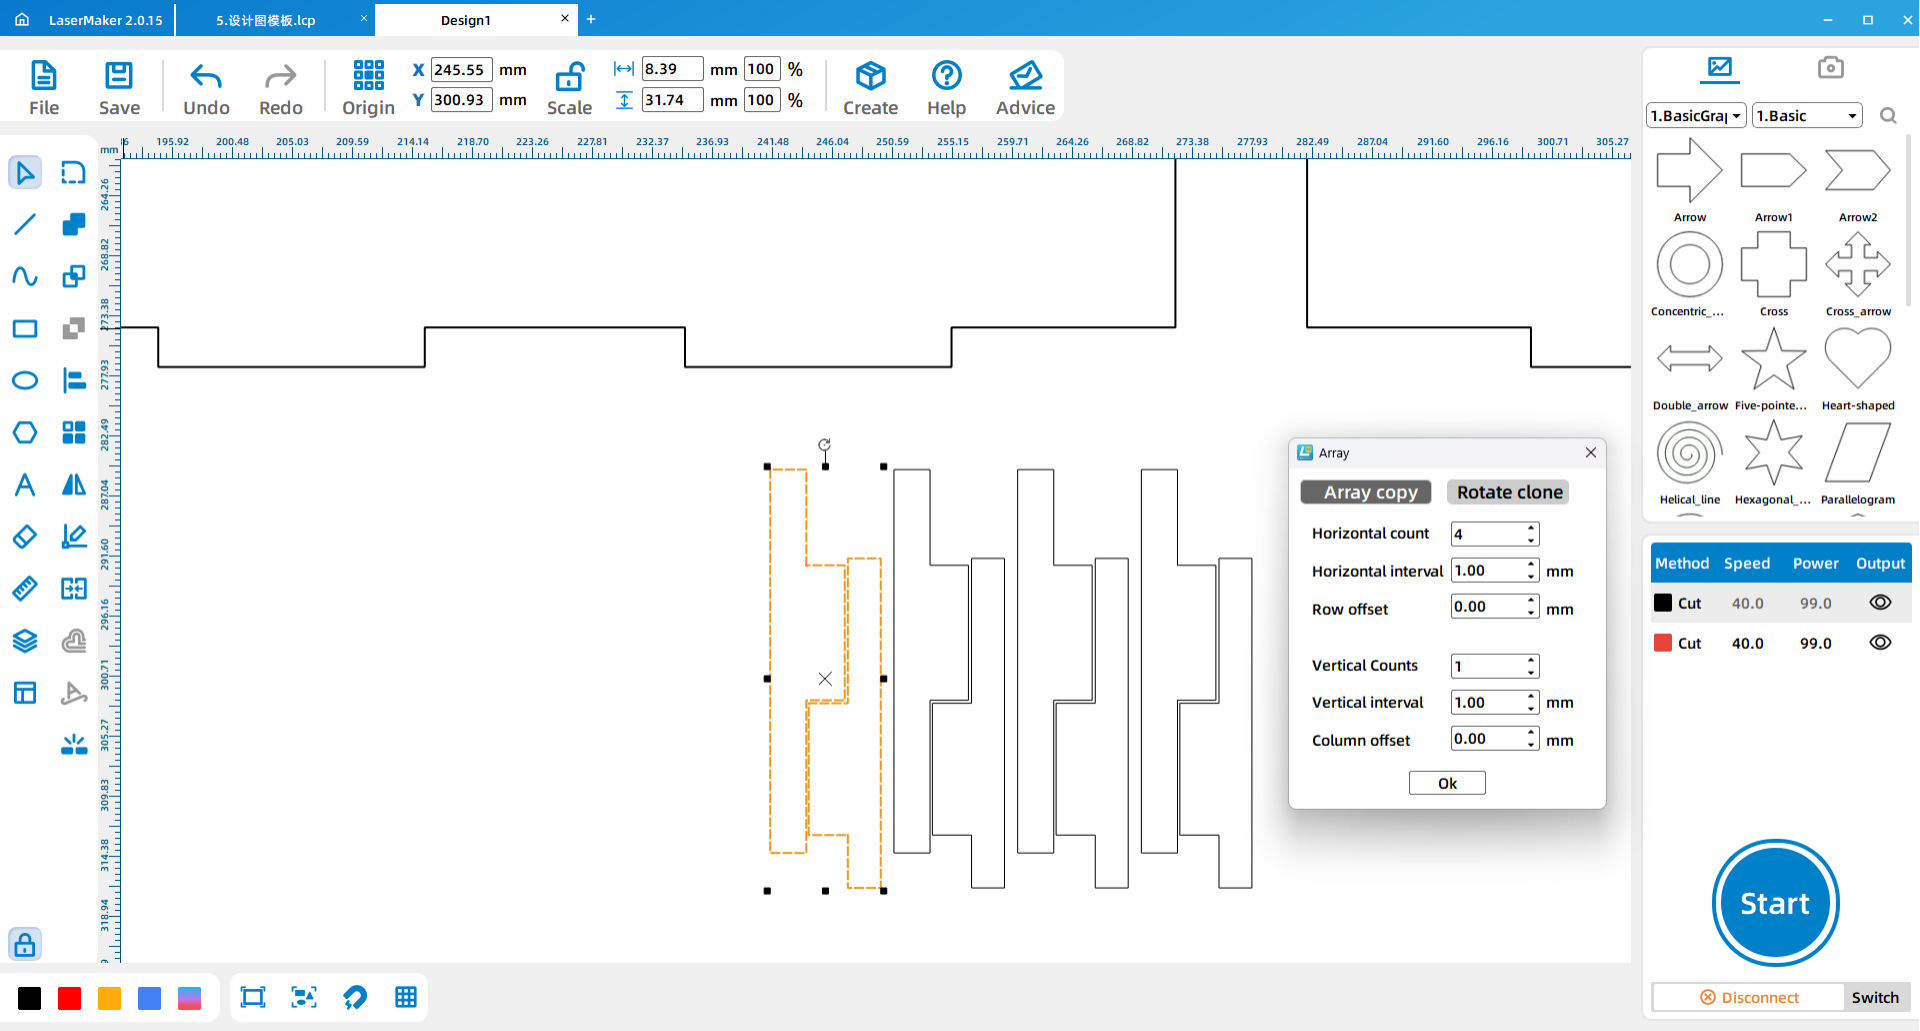
Task: Select the Line drawing tool
Action: coord(25,224)
